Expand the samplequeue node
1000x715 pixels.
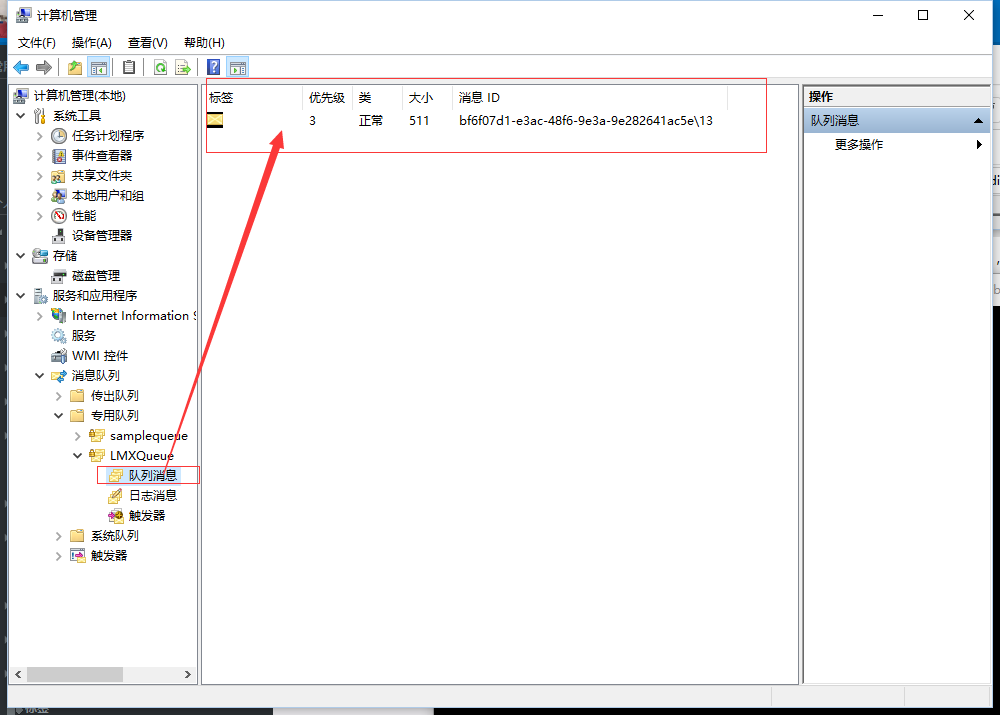coord(78,436)
